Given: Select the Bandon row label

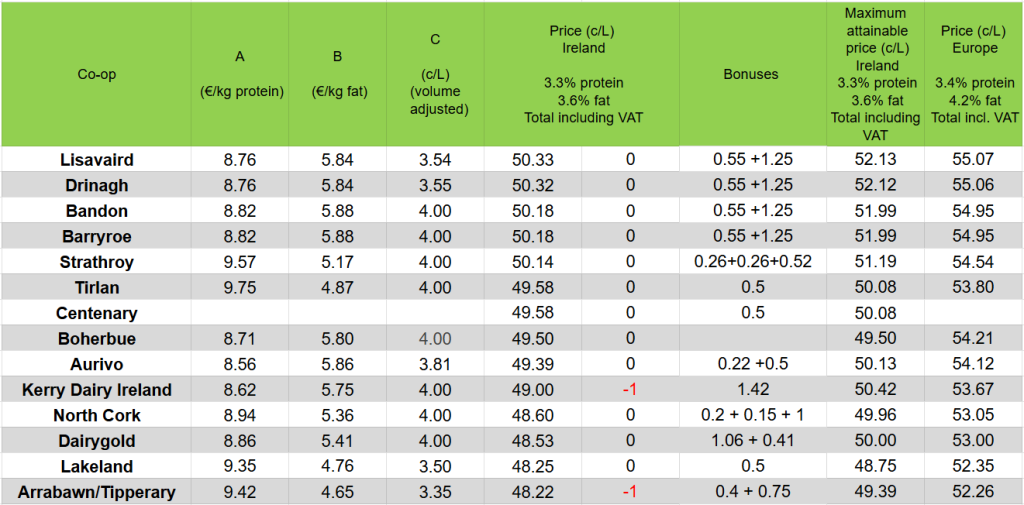Looking at the screenshot, I should [96, 211].
